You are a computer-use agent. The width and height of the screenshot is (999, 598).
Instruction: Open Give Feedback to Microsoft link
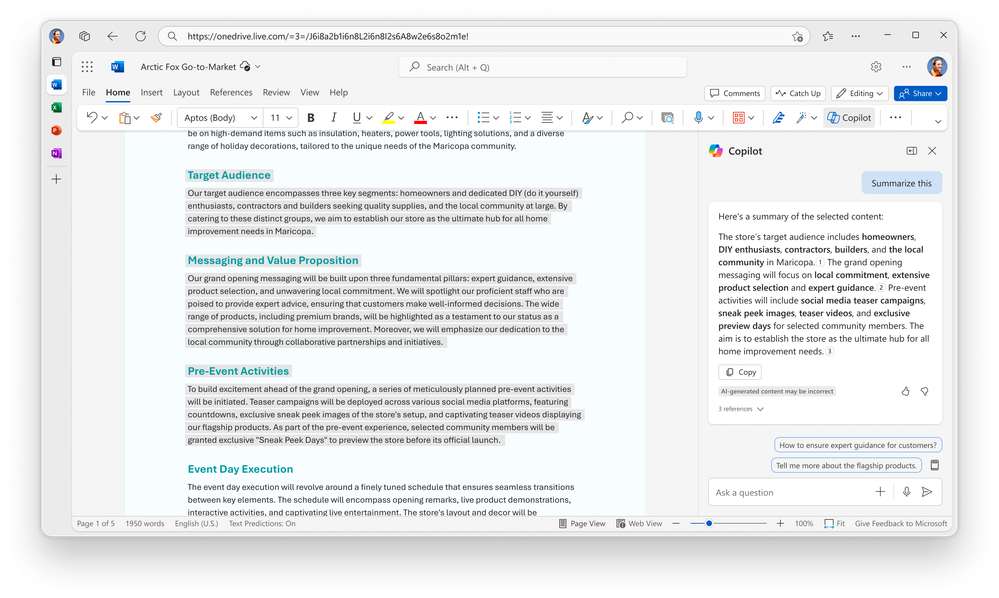coord(901,523)
